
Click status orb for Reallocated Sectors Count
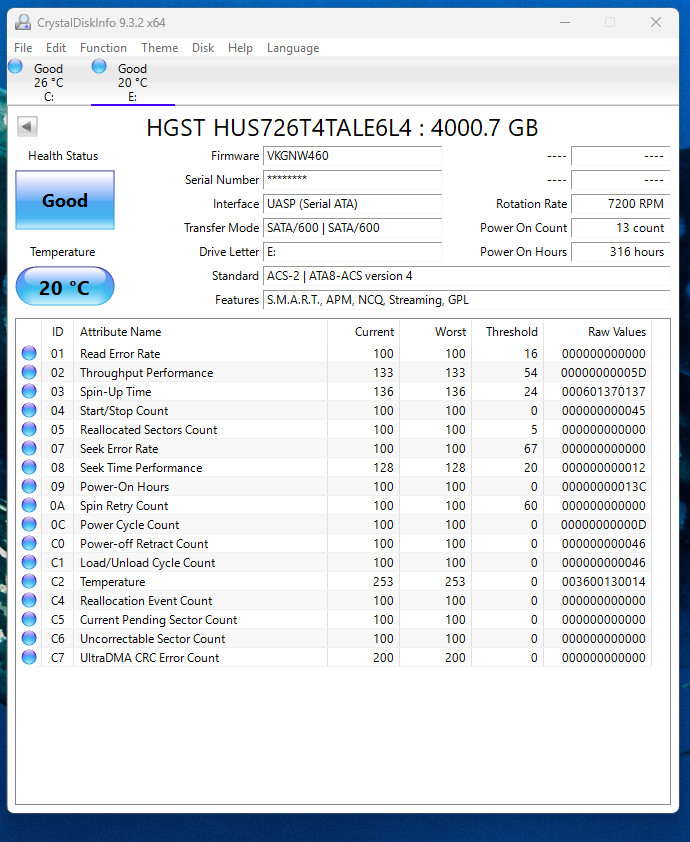point(29,430)
